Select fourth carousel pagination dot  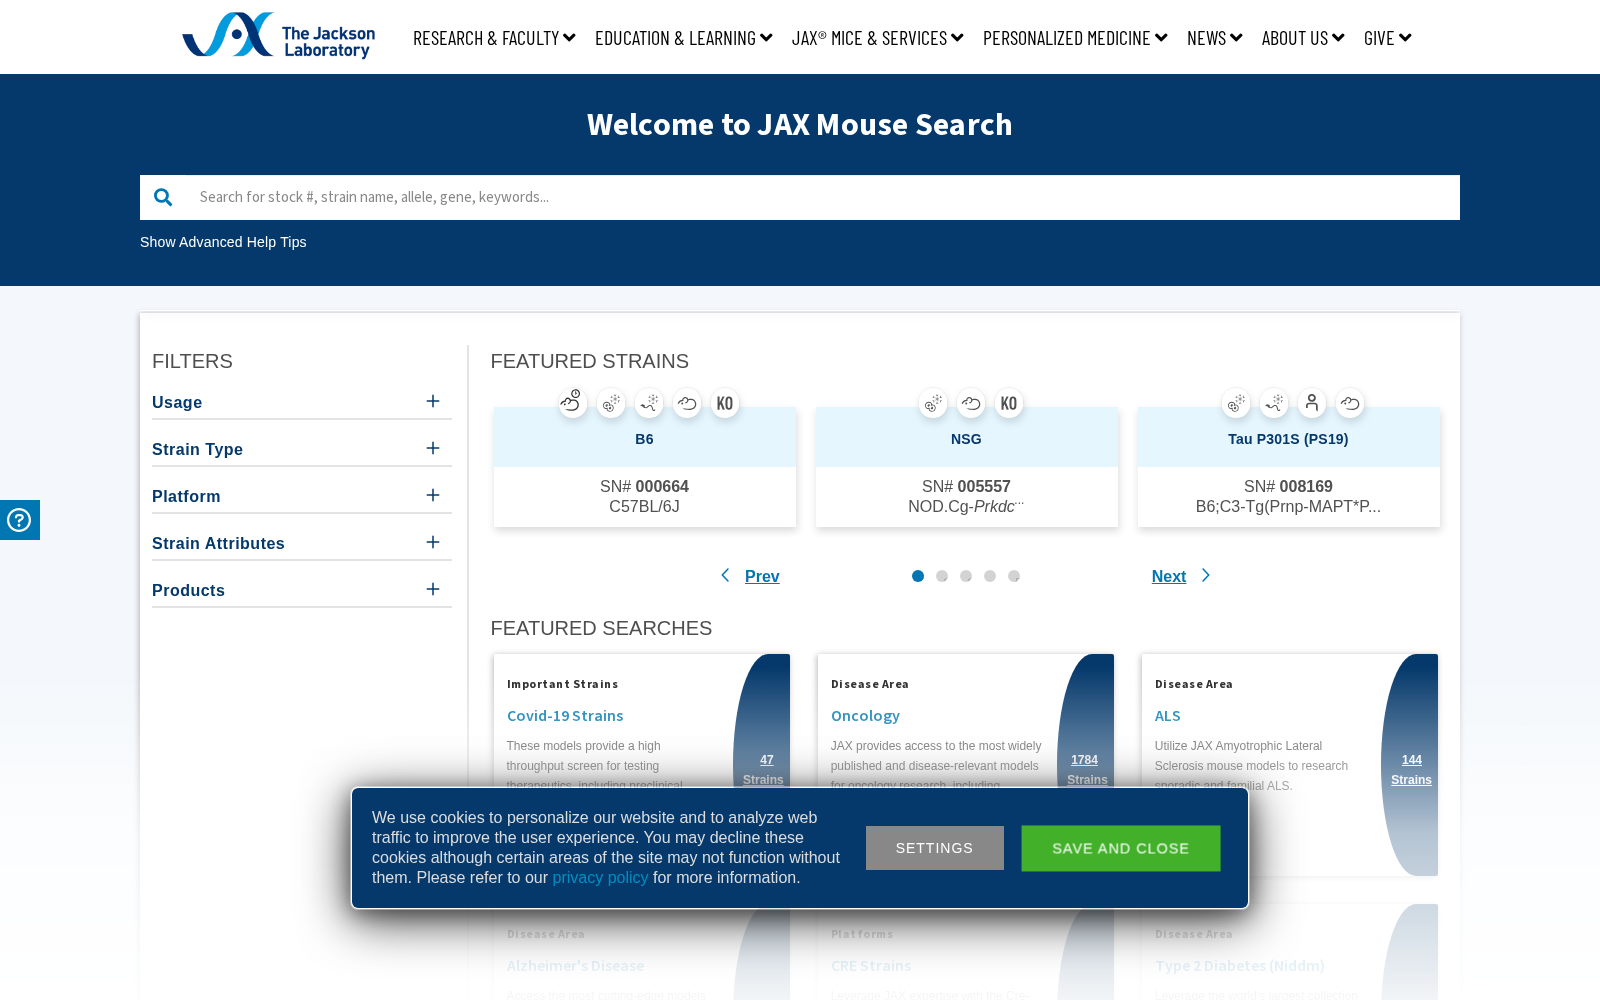(x=990, y=576)
